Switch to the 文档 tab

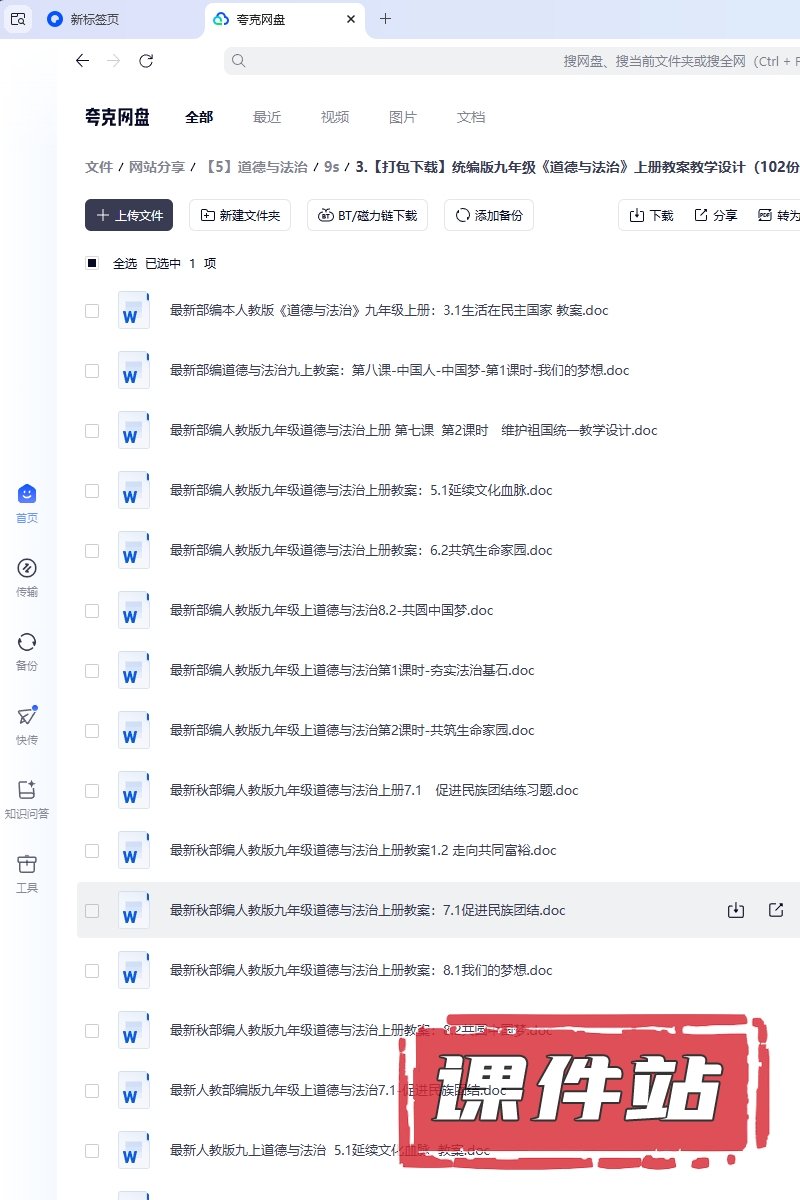(471, 117)
